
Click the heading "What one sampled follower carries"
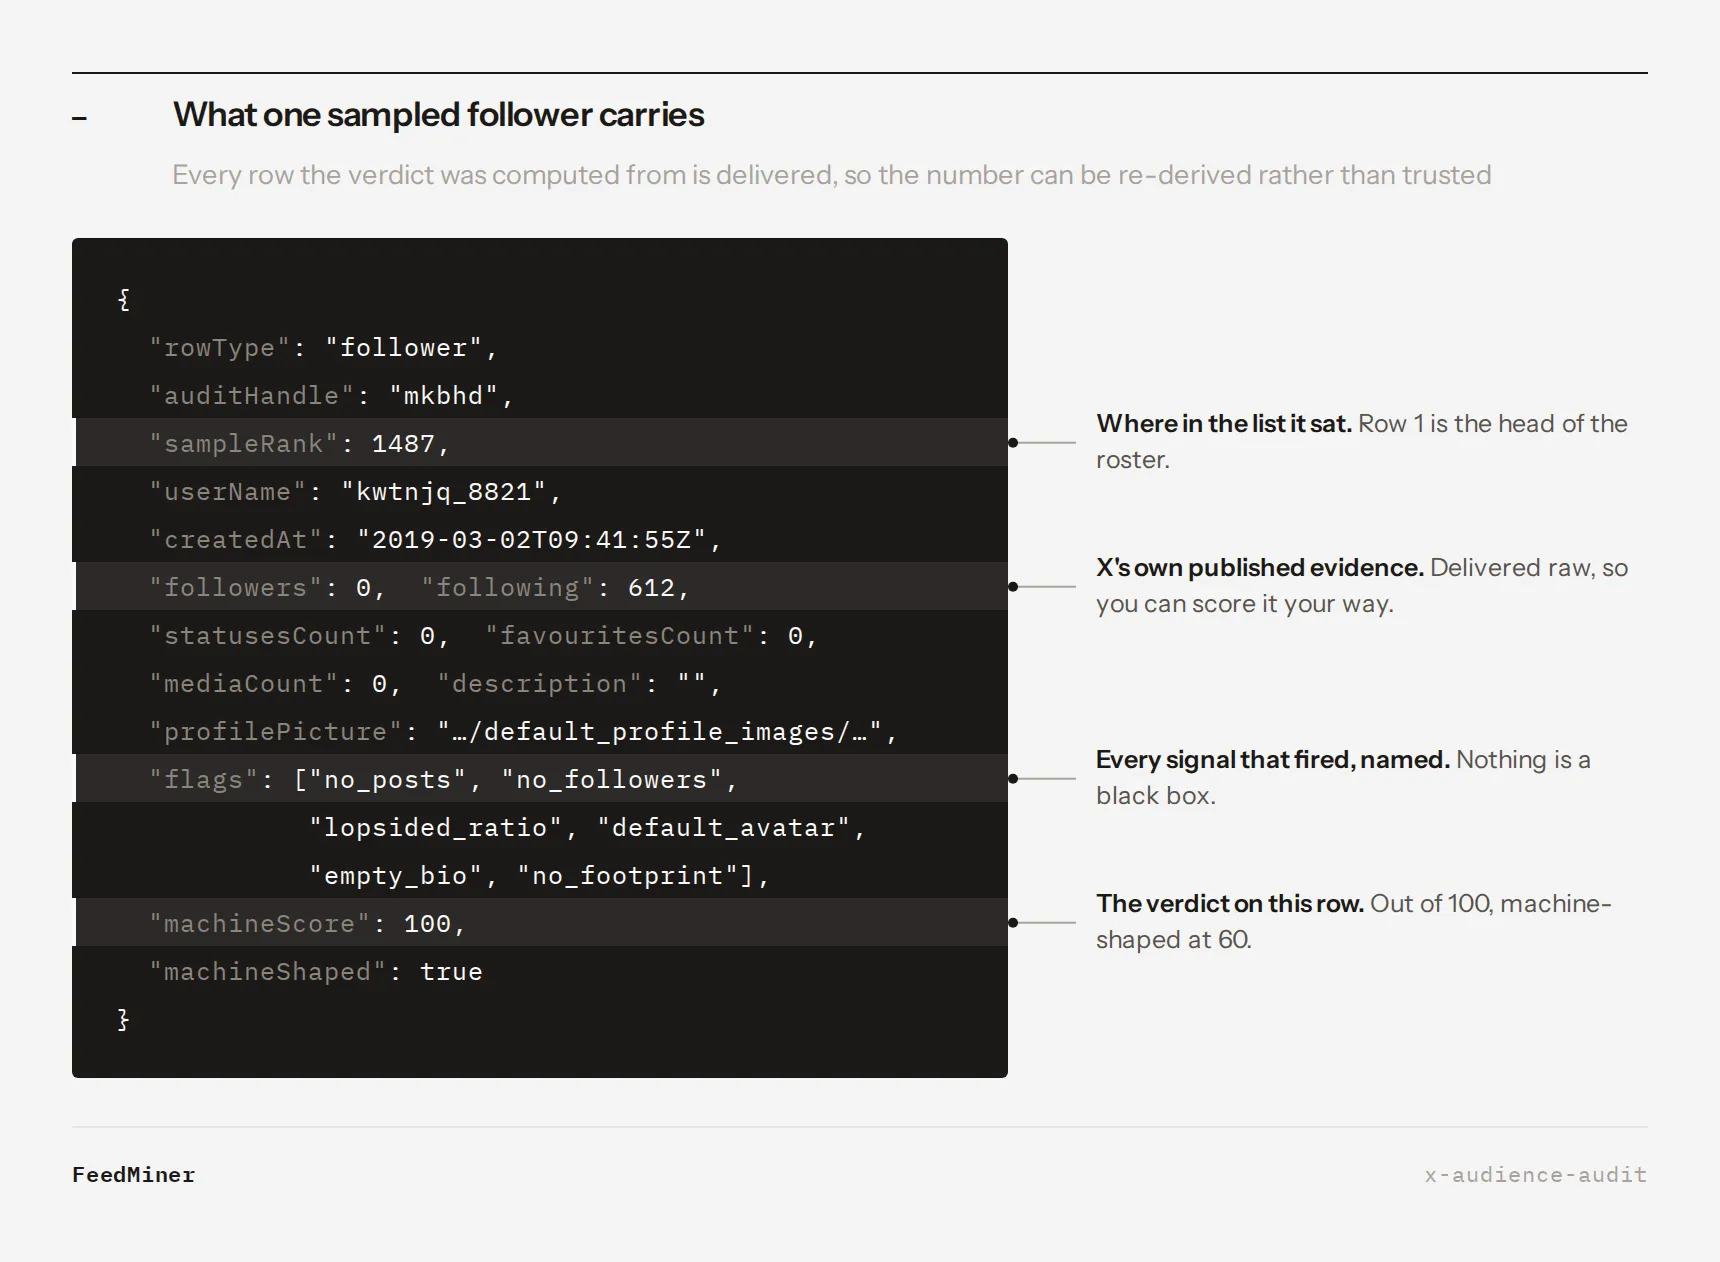coord(438,115)
